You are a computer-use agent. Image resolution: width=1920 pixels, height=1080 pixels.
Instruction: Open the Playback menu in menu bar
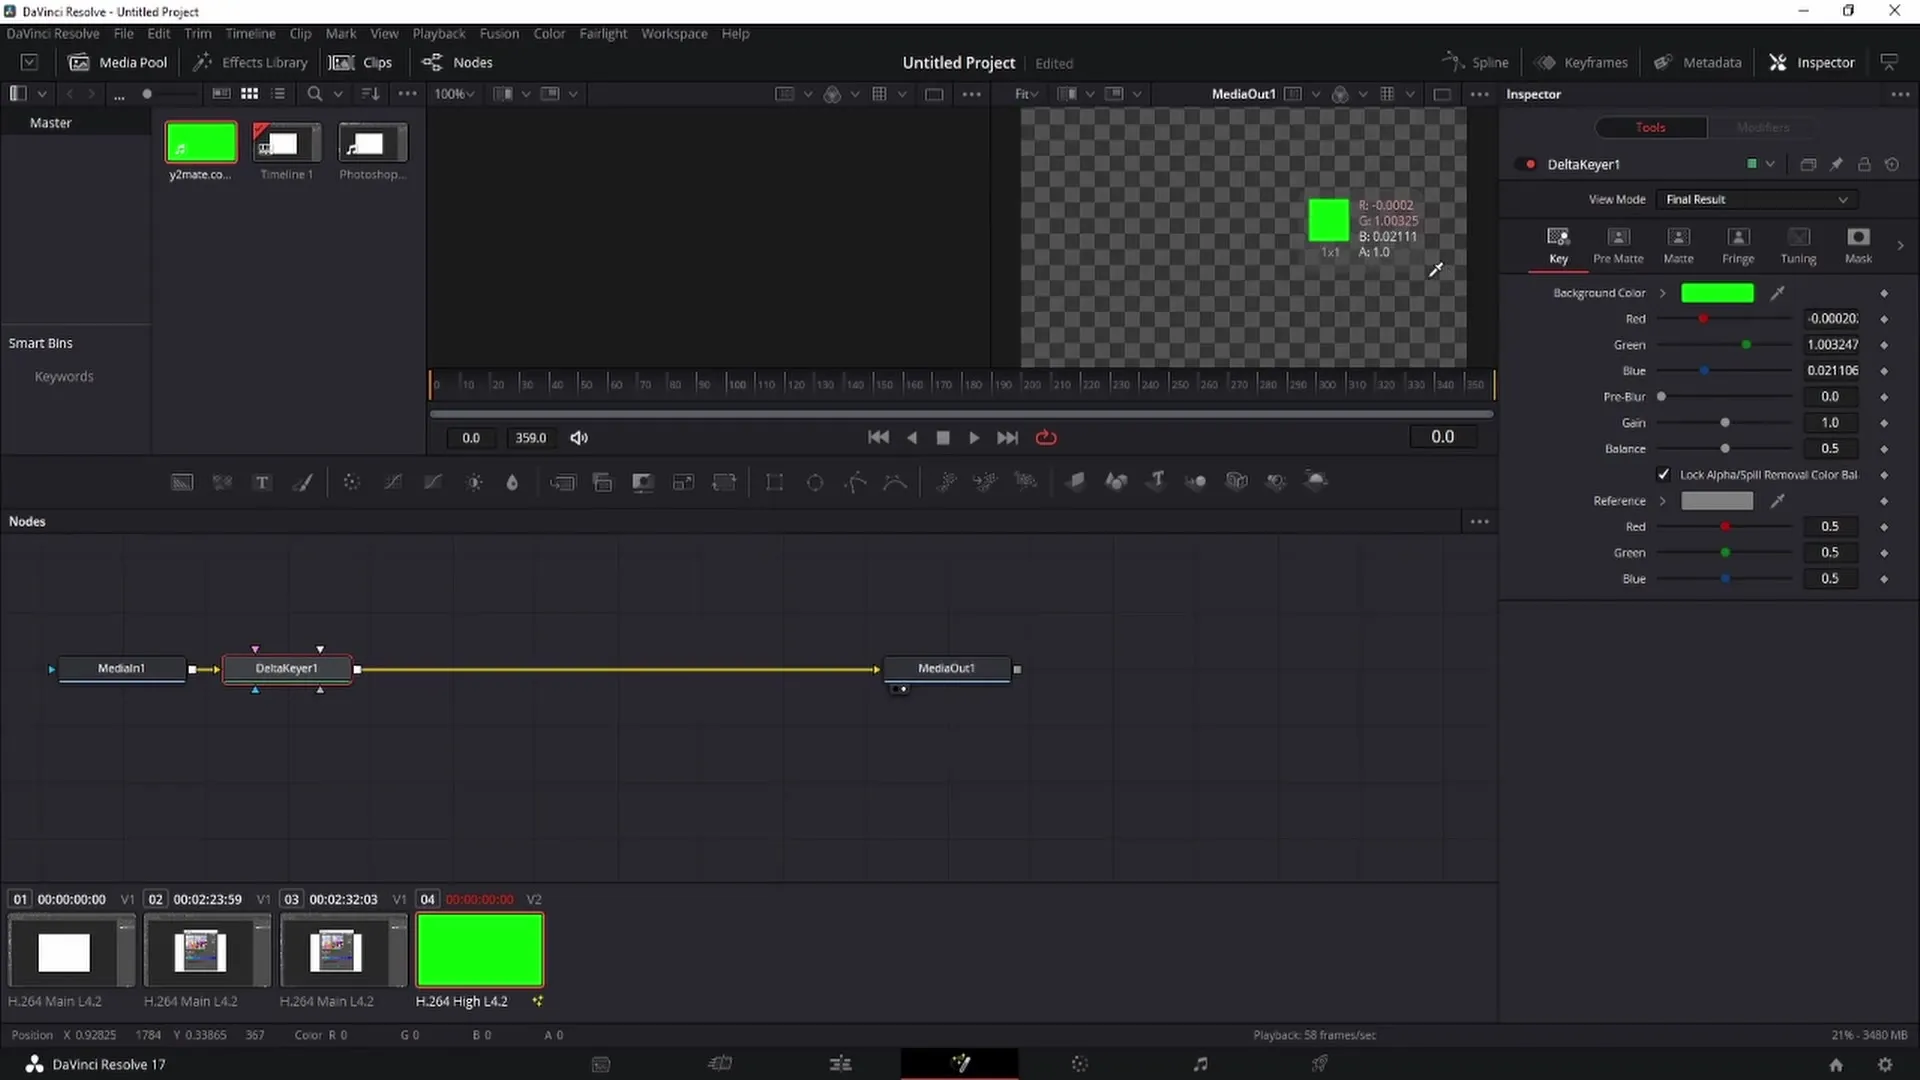pyautogui.click(x=439, y=33)
